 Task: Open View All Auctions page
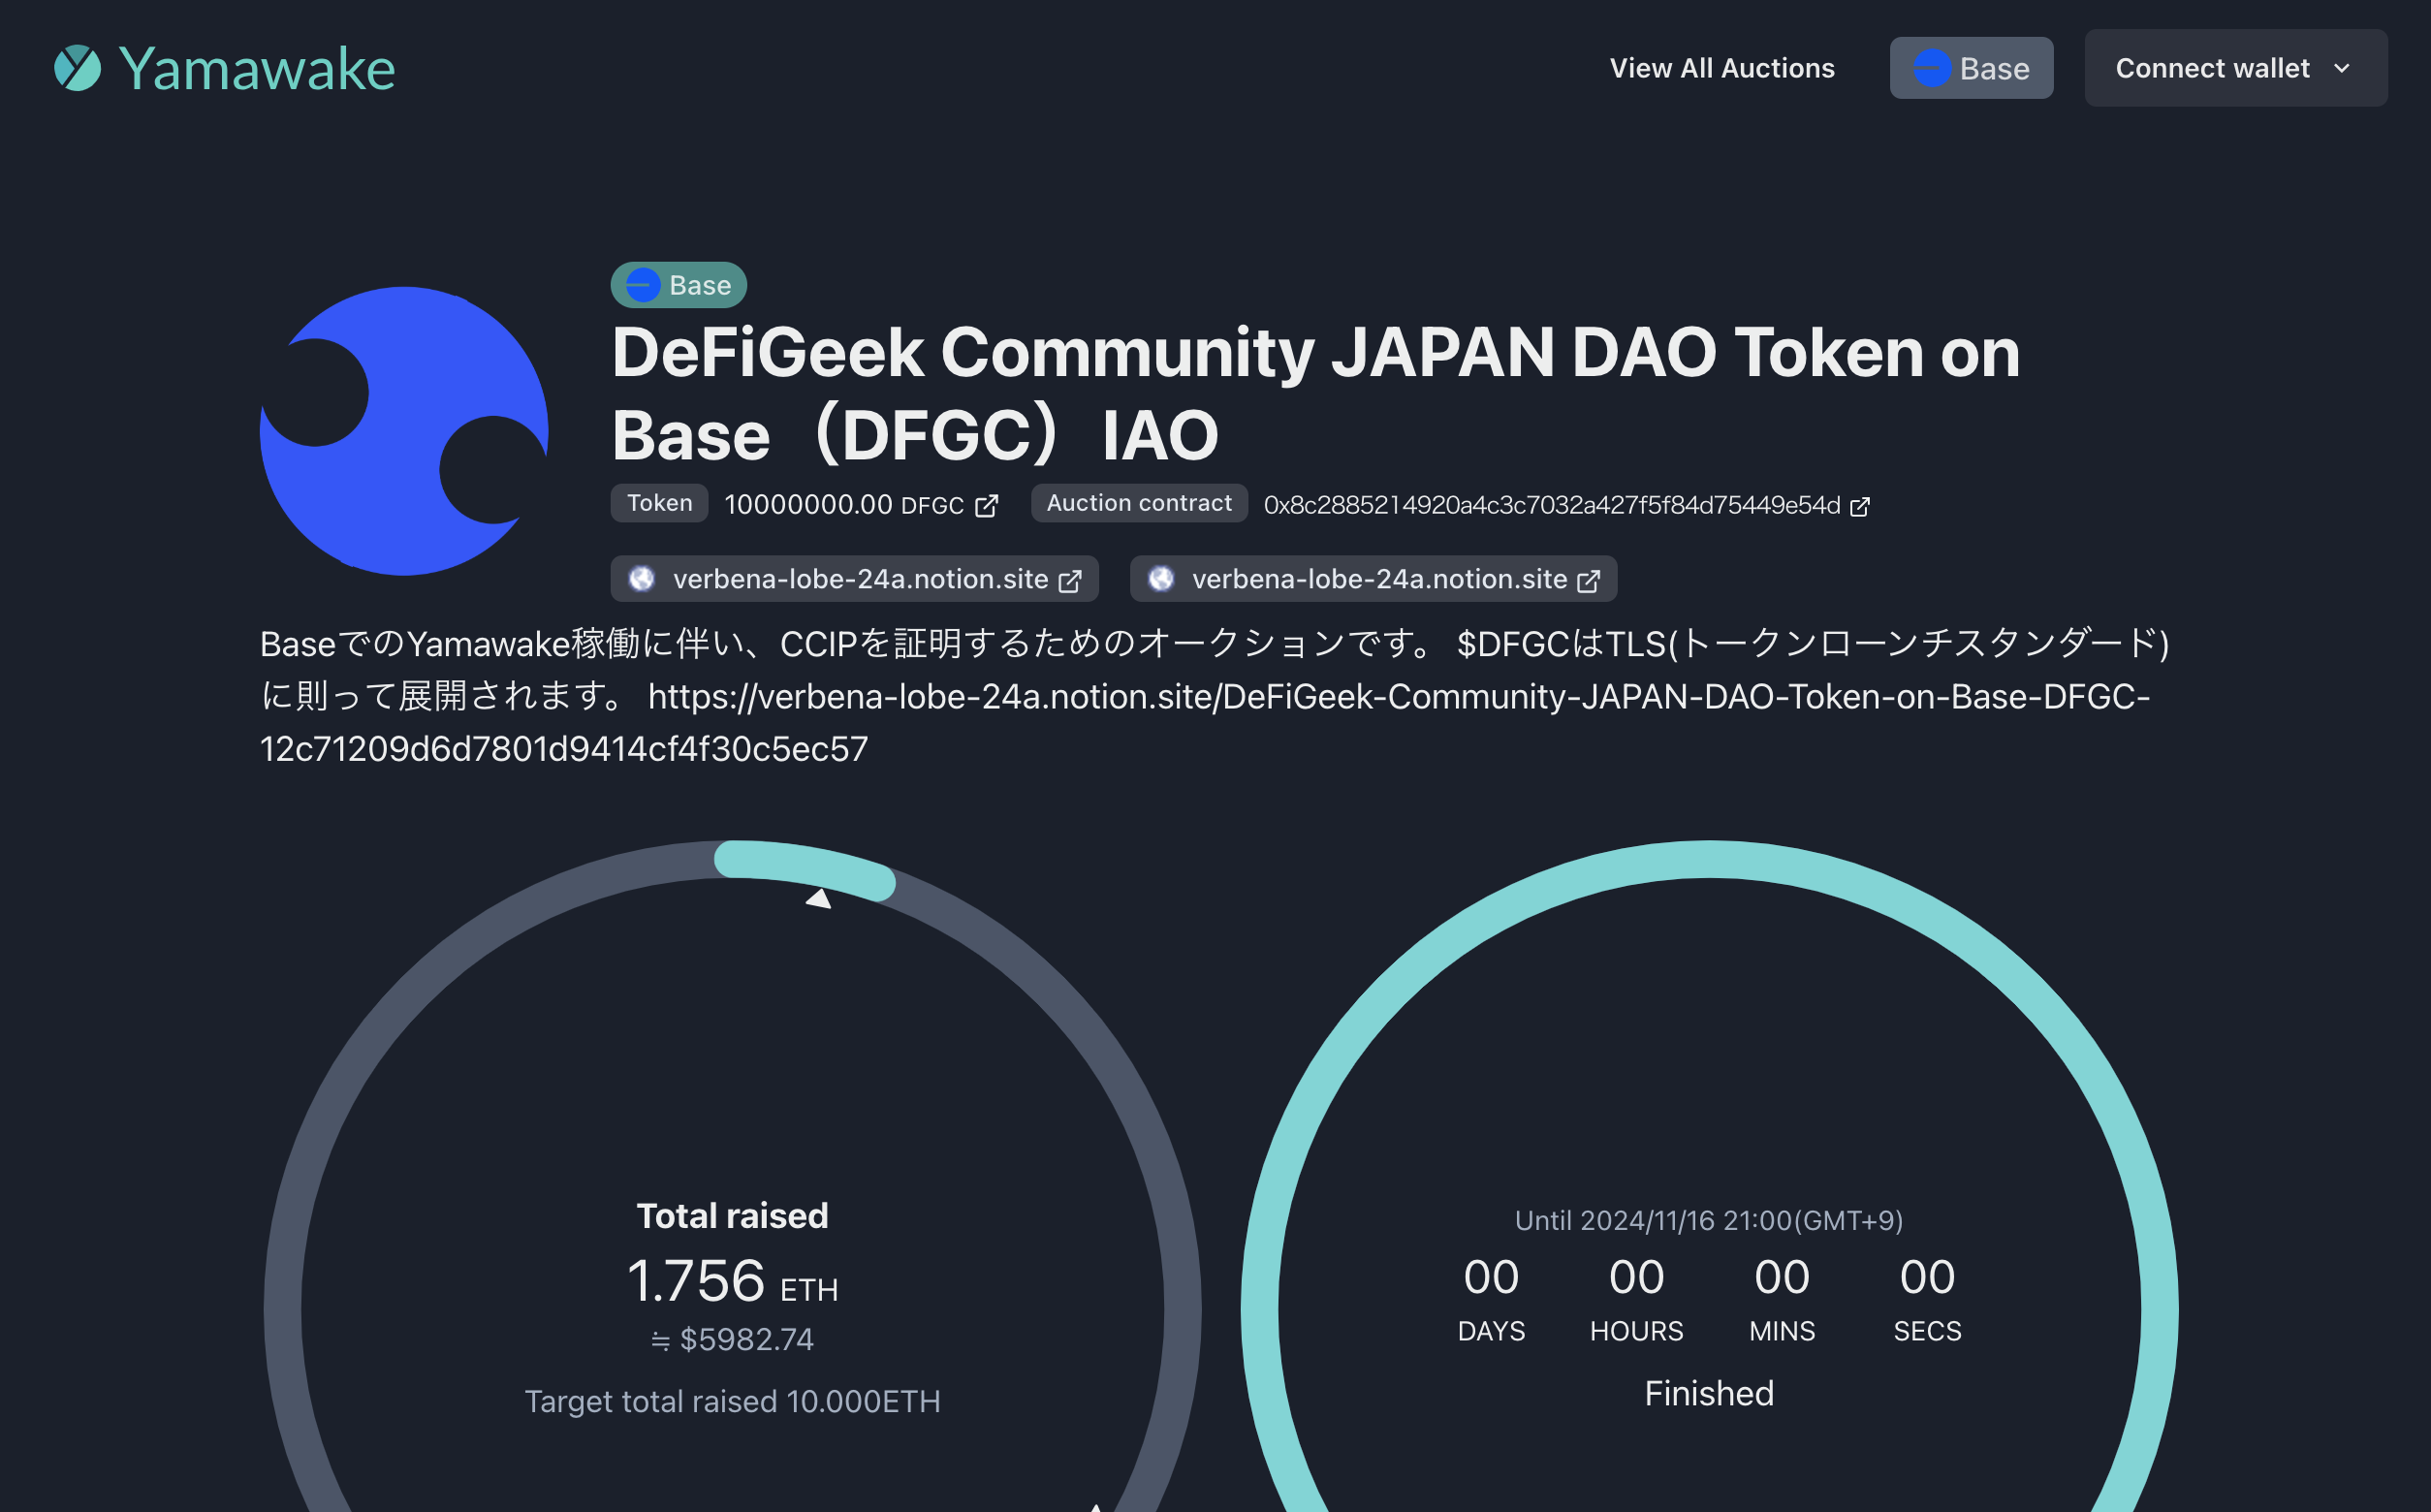[1722, 68]
